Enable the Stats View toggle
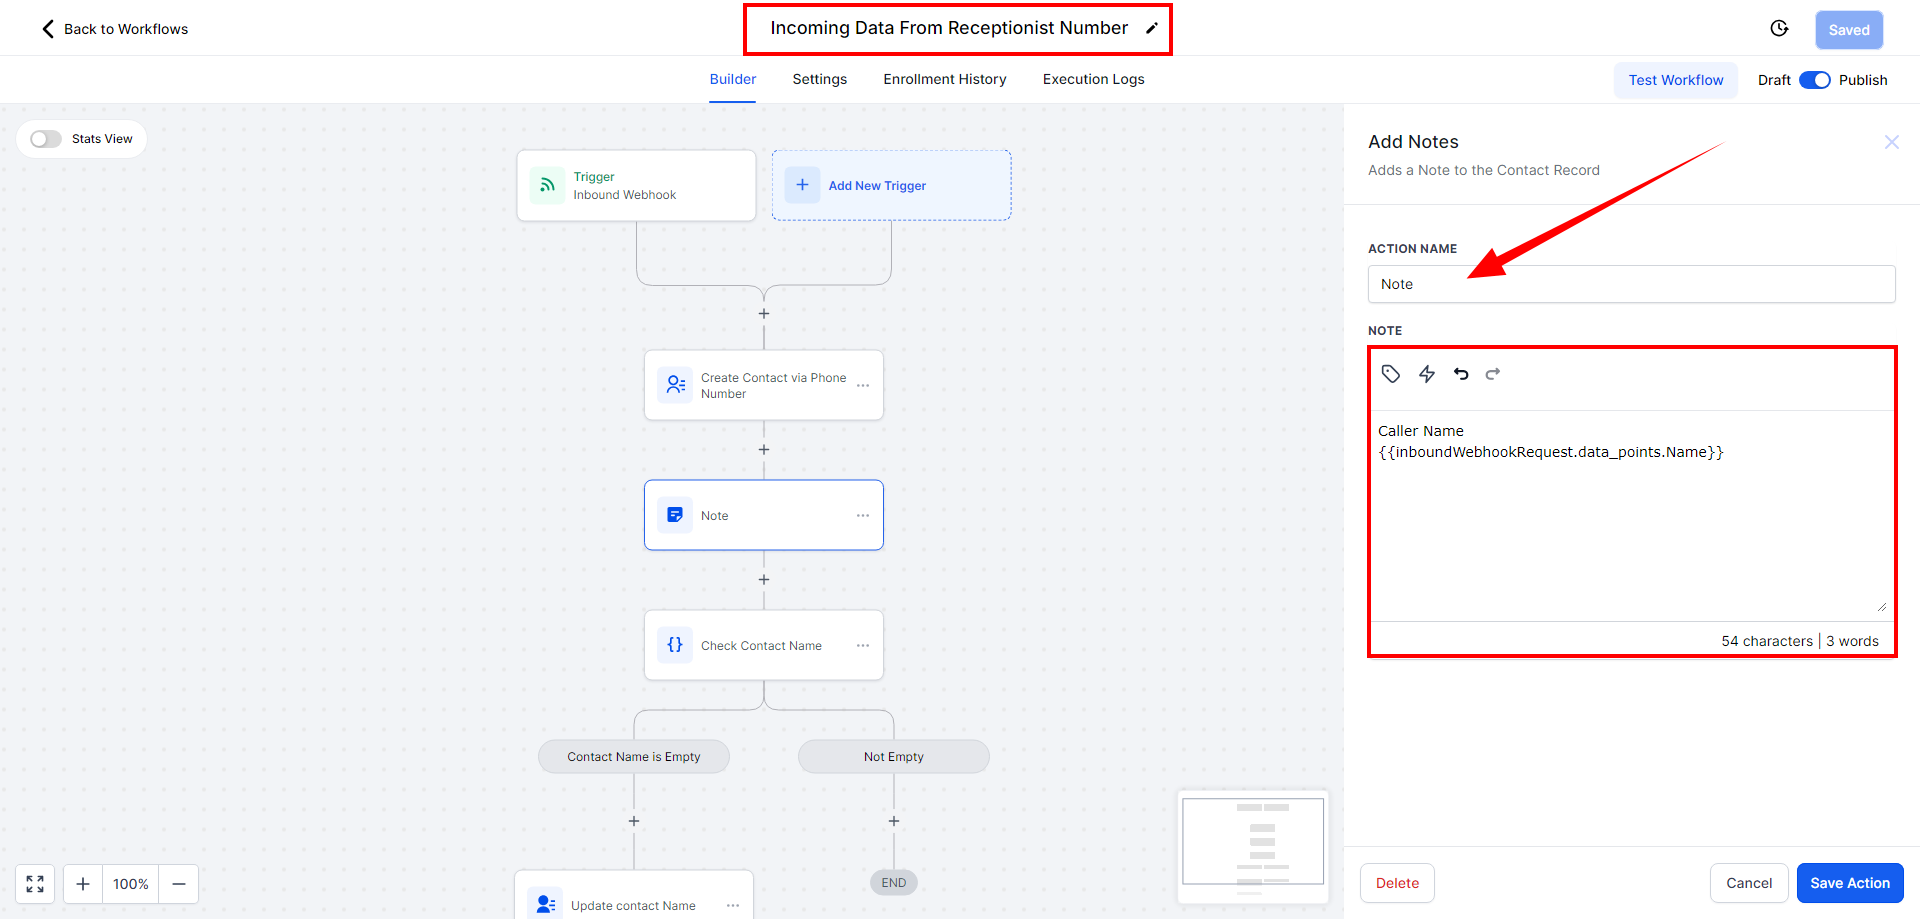1920x919 pixels. pyautogui.click(x=46, y=139)
